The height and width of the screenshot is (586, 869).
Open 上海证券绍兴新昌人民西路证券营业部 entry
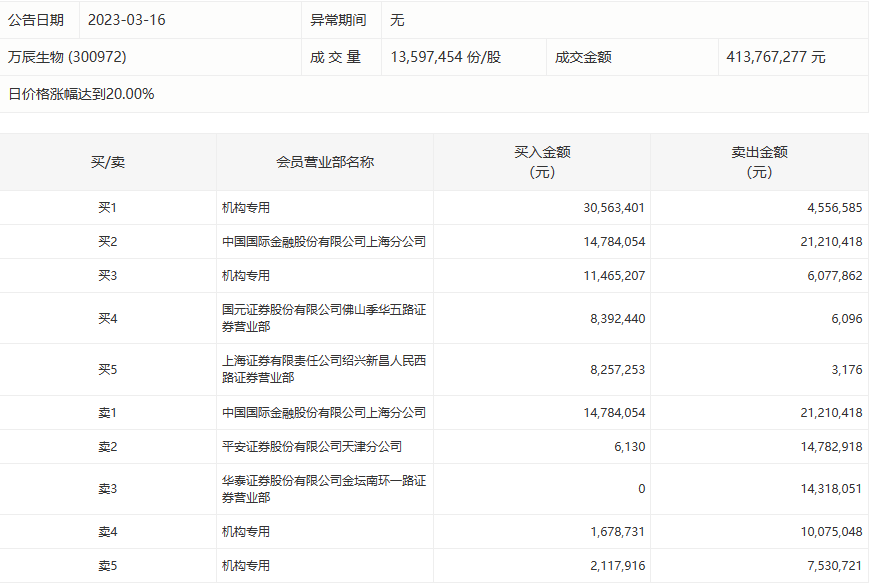(x=324, y=369)
